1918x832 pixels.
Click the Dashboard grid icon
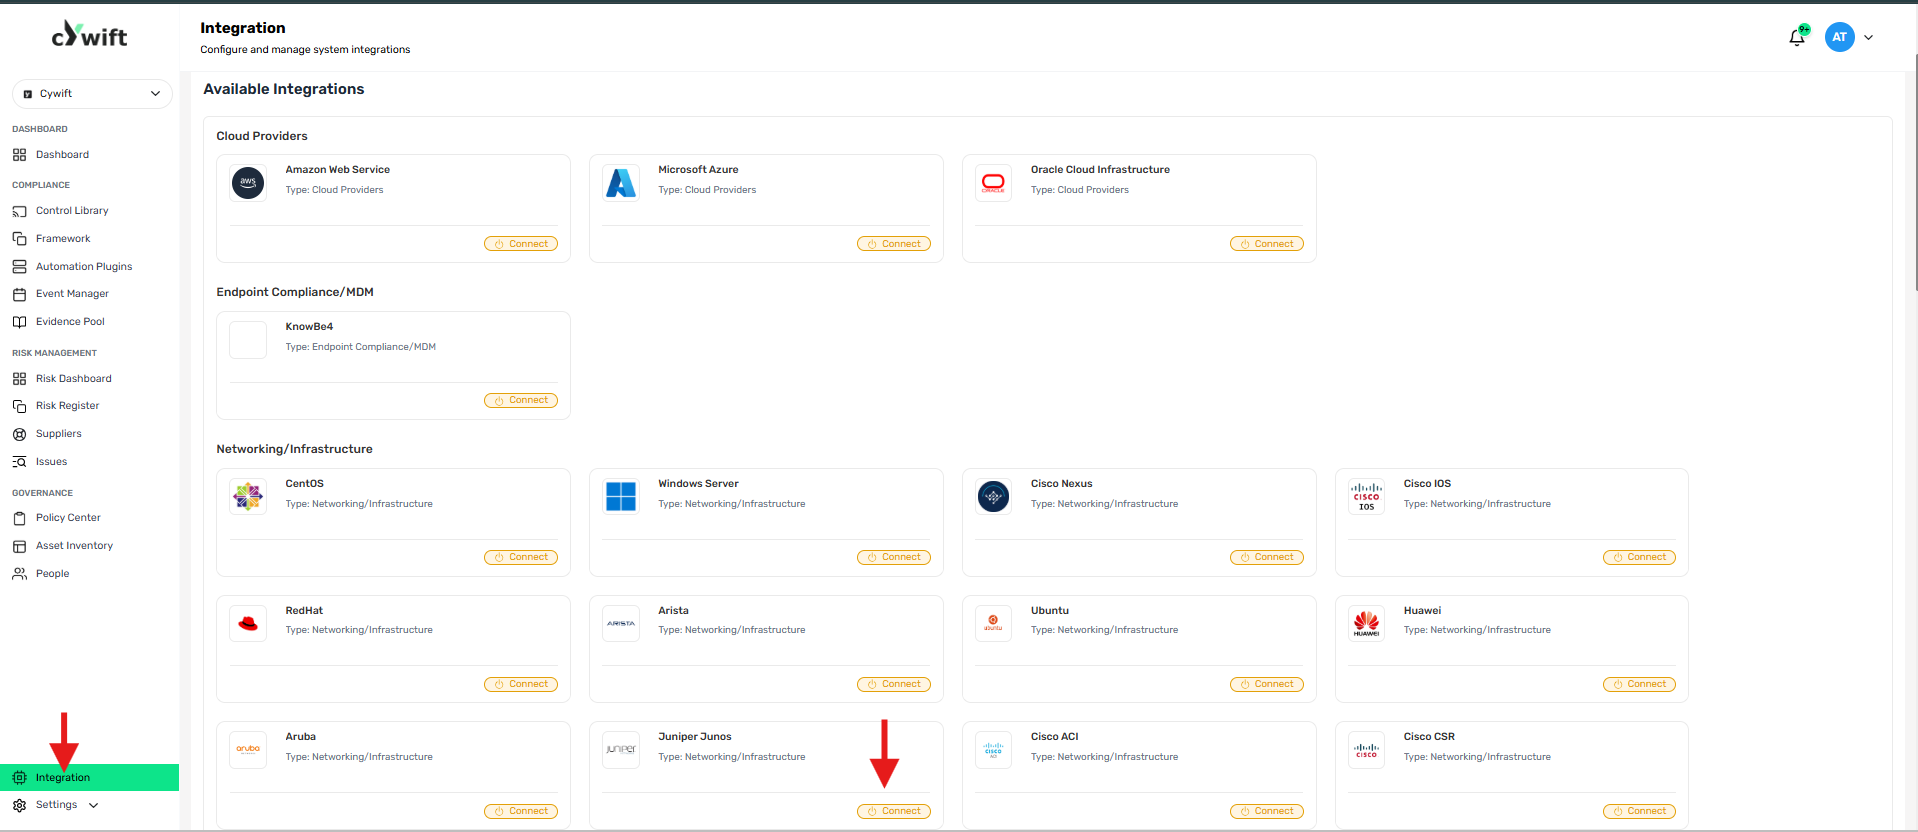tap(19, 155)
